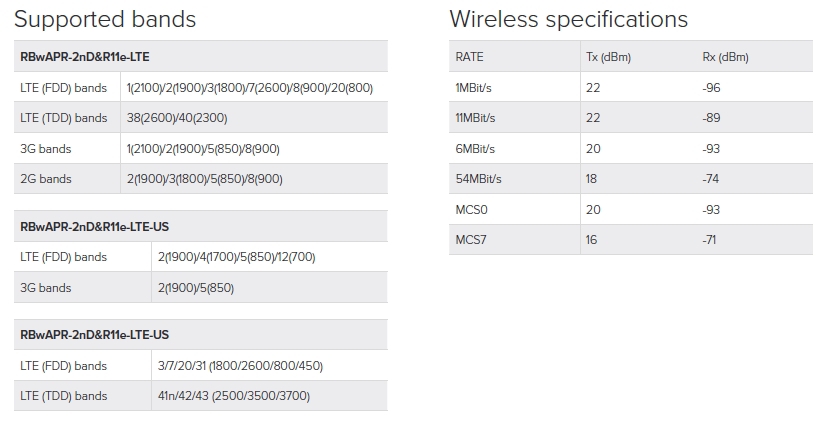Click the 2(1900)/3(1800)/5(850)/8(900) bands value
The width and height of the screenshot is (828, 421).
coord(205,179)
